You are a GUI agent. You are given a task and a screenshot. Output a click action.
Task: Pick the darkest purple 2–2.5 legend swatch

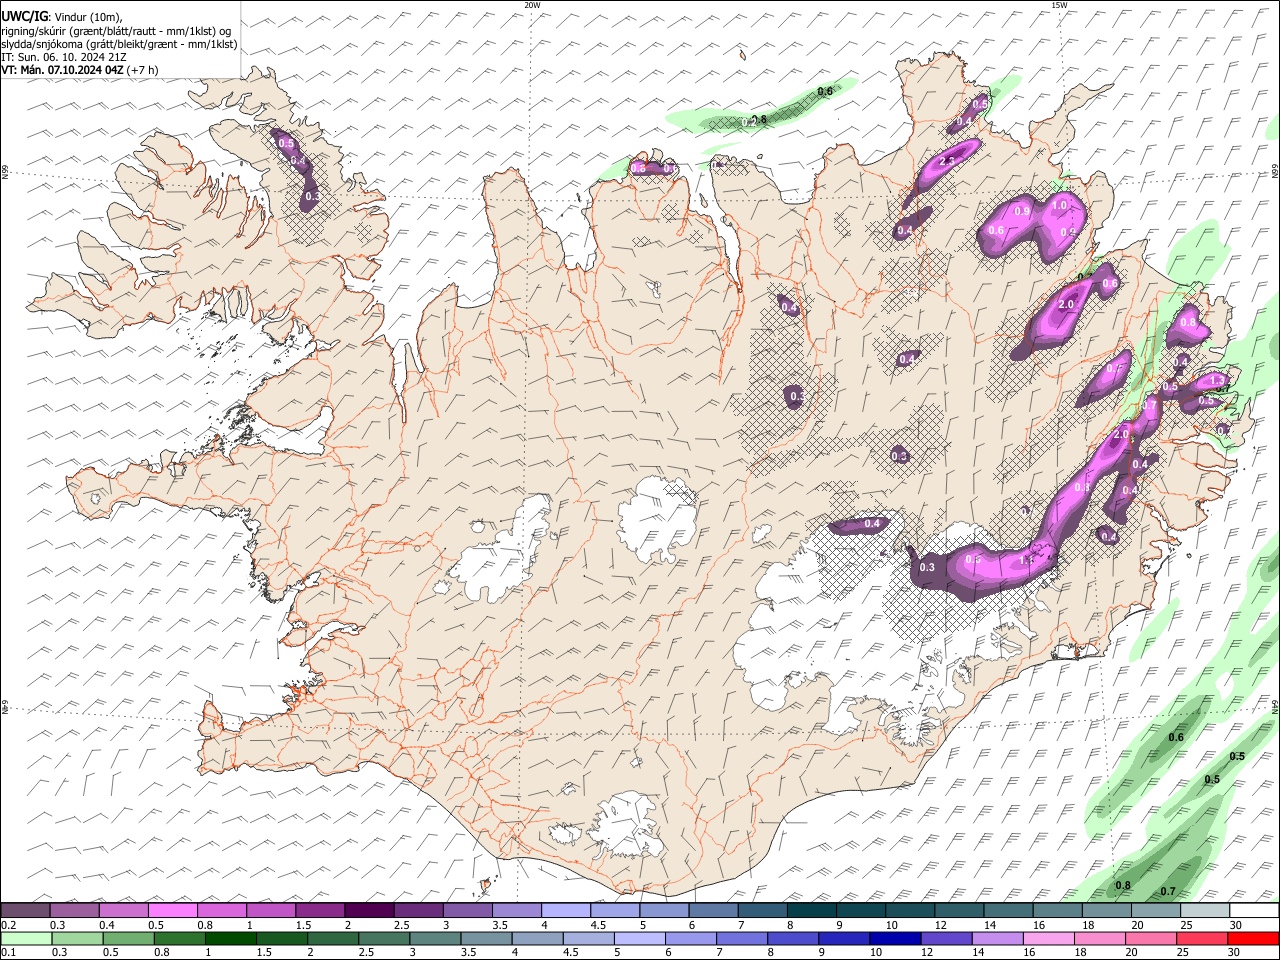coord(369,910)
